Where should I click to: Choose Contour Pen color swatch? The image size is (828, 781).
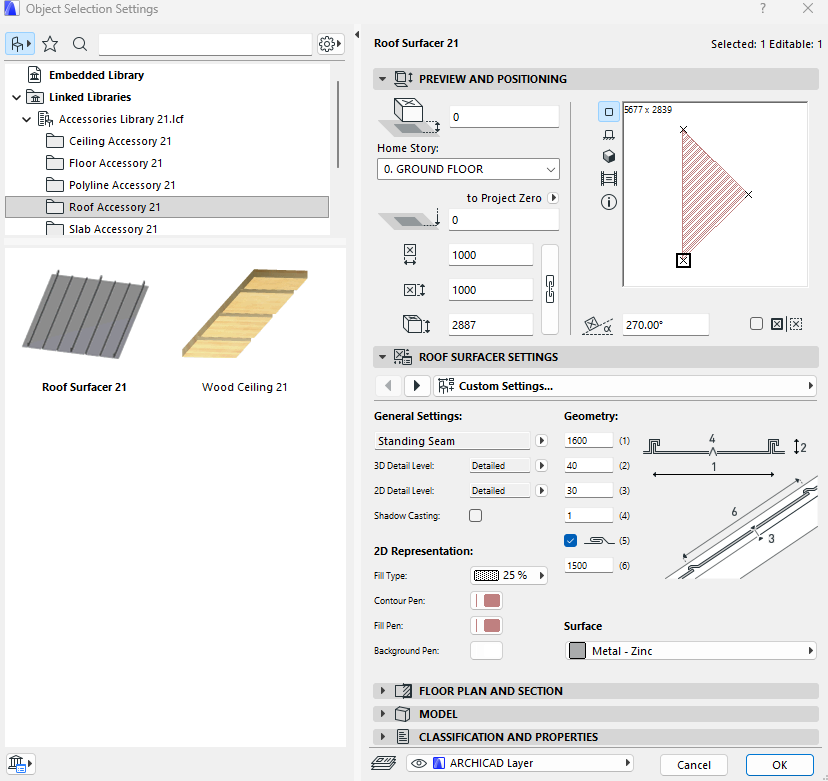[x=486, y=600]
